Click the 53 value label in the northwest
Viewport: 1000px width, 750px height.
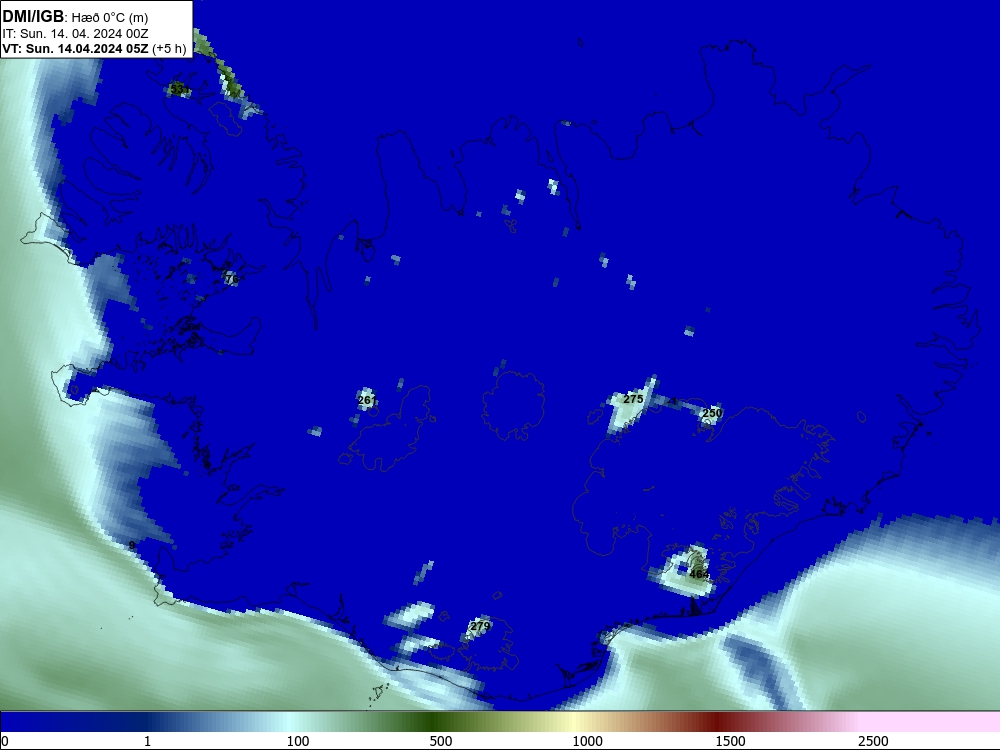[178, 89]
